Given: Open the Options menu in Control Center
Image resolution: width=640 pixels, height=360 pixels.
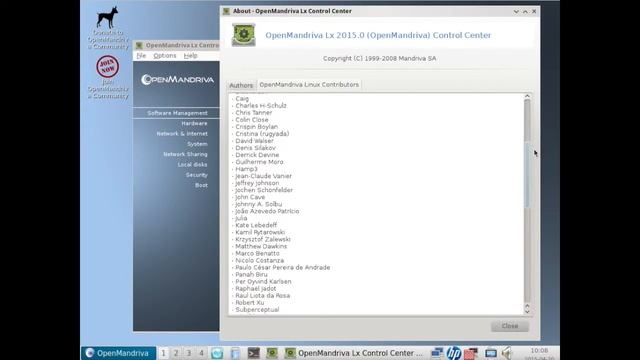Looking at the screenshot, I should pos(165,56).
